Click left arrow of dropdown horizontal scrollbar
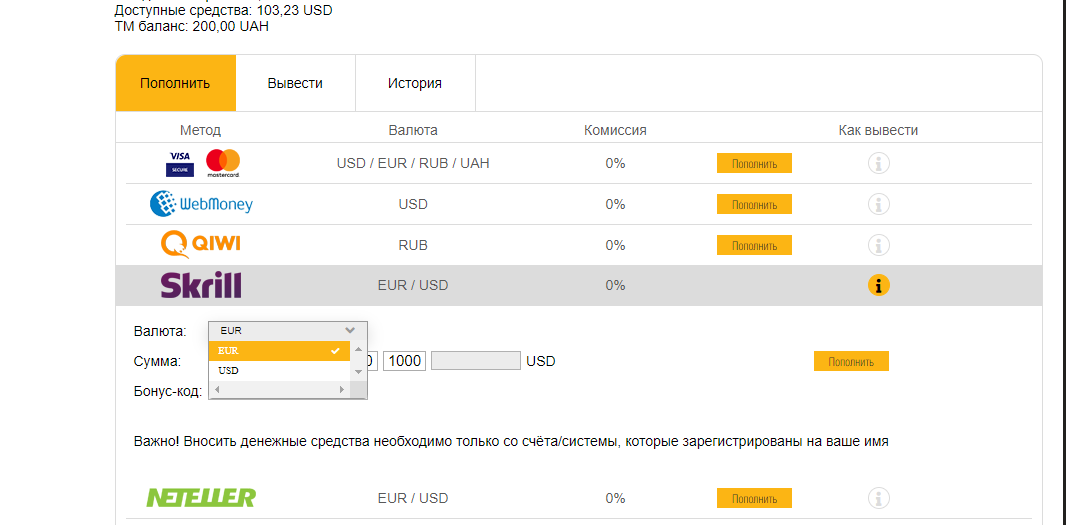1066x525 pixels. coord(217,390)
